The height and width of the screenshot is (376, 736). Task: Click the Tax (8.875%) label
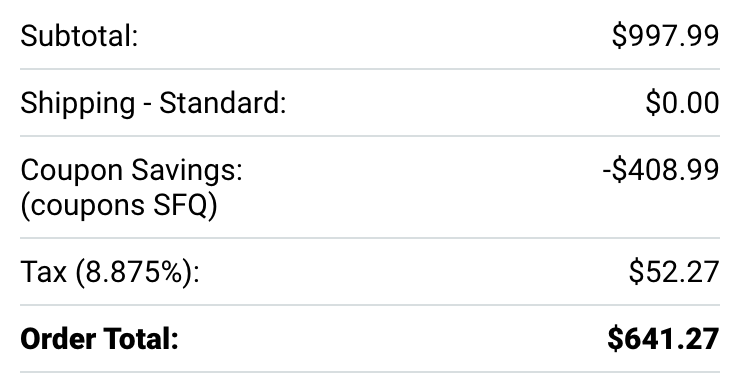click(x=110, y=272)
